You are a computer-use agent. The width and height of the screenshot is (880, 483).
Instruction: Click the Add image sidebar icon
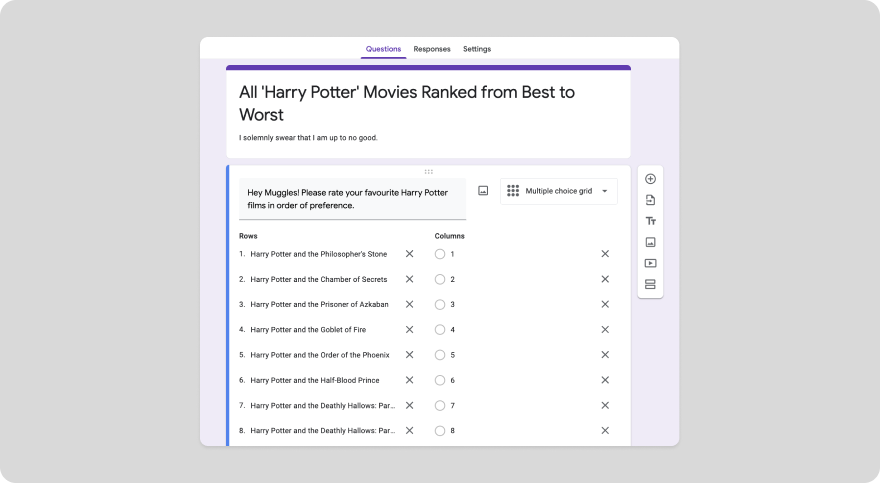point(650,242)
